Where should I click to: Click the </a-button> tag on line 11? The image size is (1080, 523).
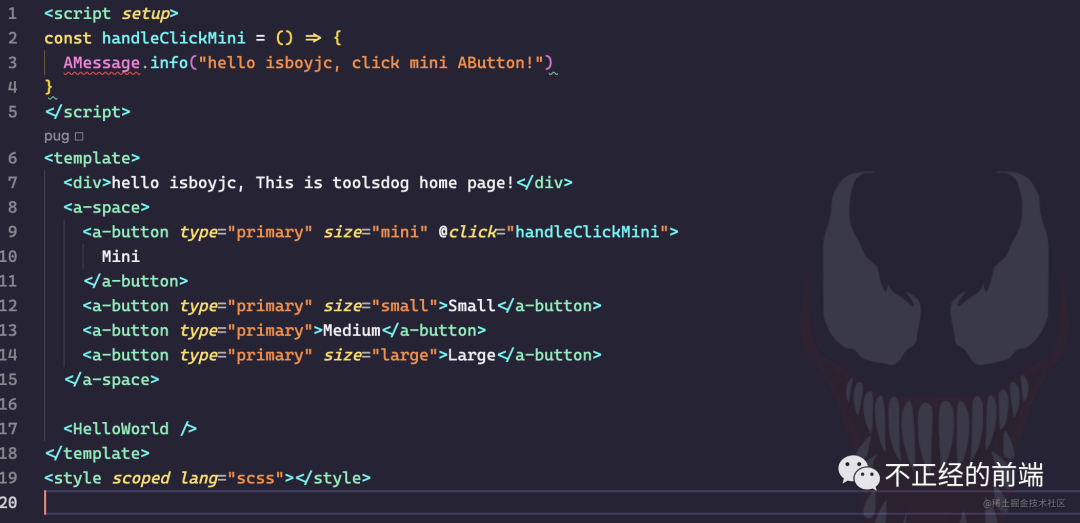click(x=136, y=281)
